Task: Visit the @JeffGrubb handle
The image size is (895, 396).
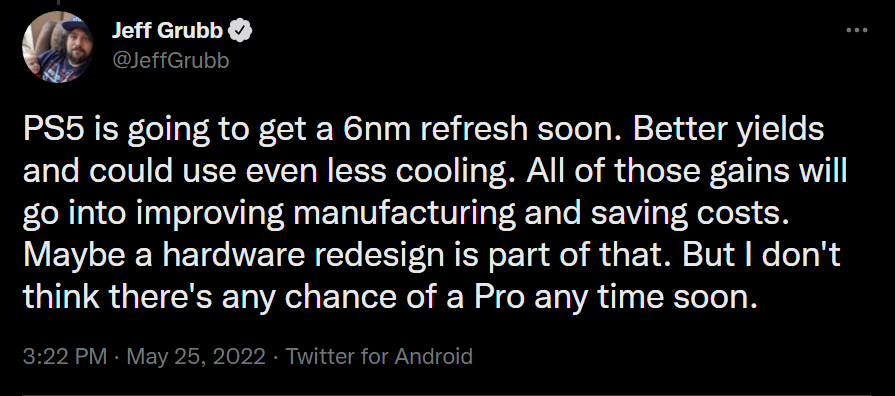Action: (171, 59)
